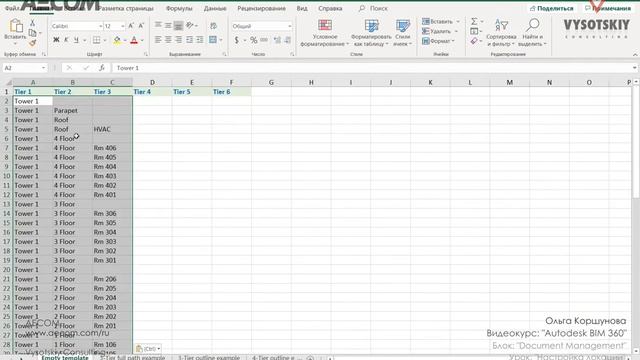Align text left
Image resolution: width=640 pixels, height=360 pixels.
[x=158, y=40]
